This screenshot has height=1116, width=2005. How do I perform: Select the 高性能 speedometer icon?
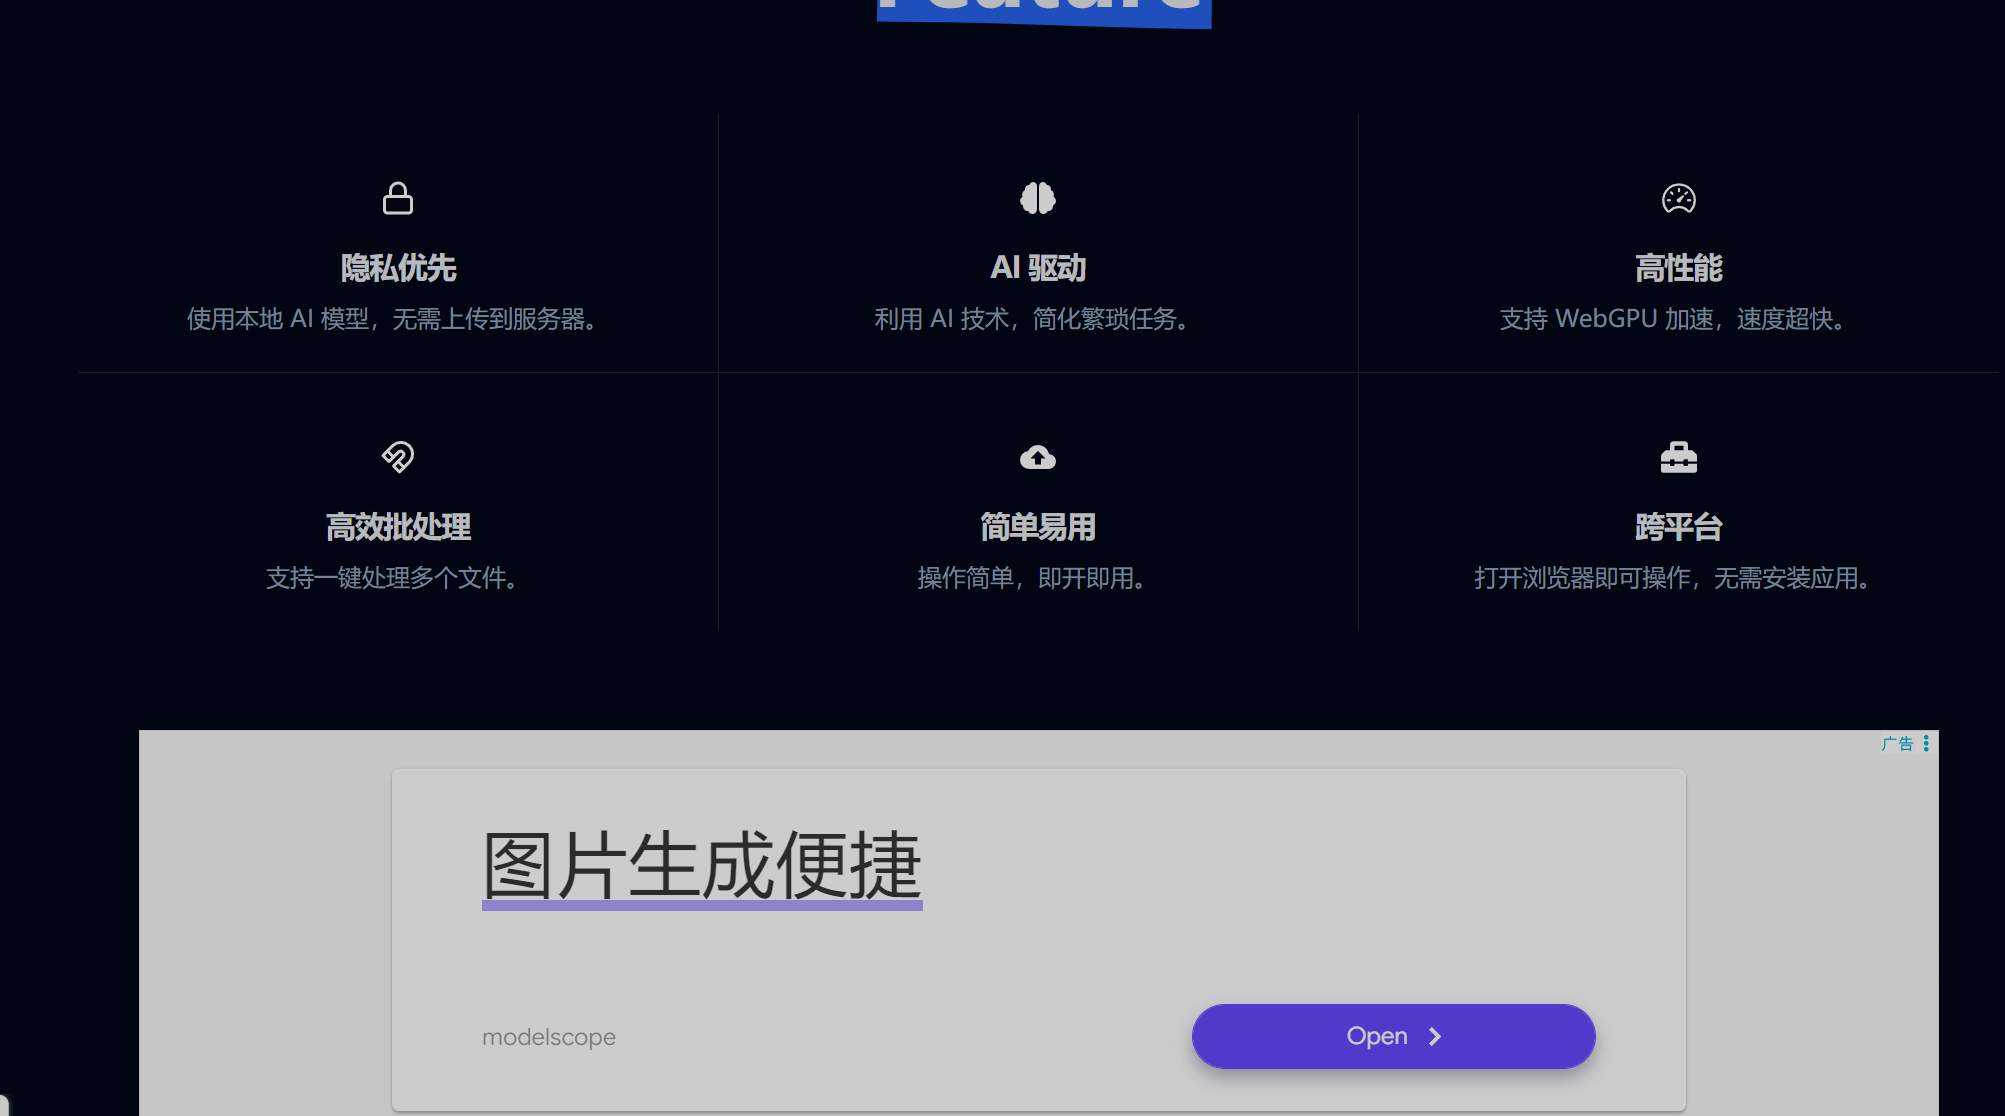click(1679, 198)
